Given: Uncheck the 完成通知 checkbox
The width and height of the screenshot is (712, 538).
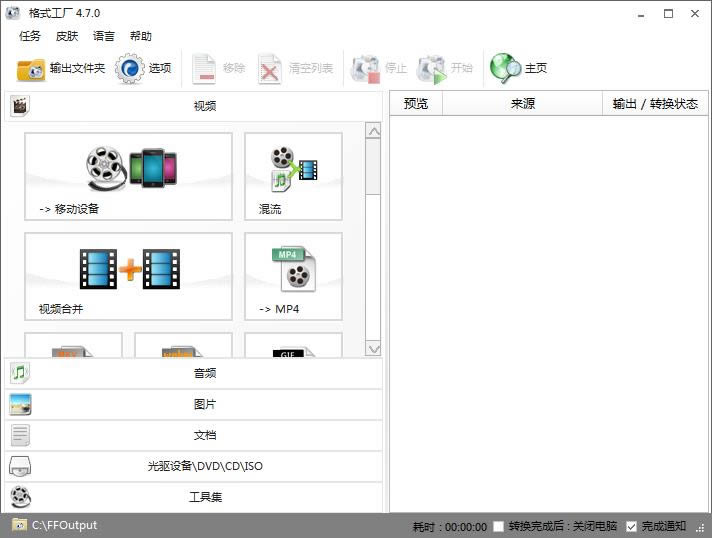Looking at the screenshot, I should [x=631, y=526].
